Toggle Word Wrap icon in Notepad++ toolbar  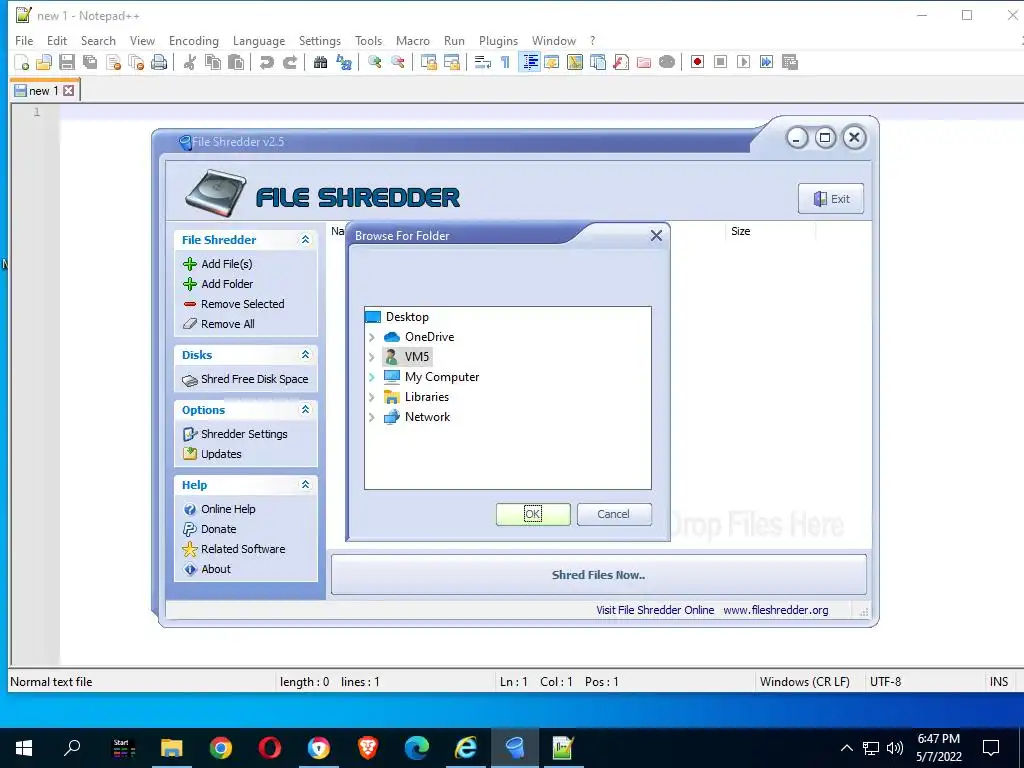tap(483, 62)
